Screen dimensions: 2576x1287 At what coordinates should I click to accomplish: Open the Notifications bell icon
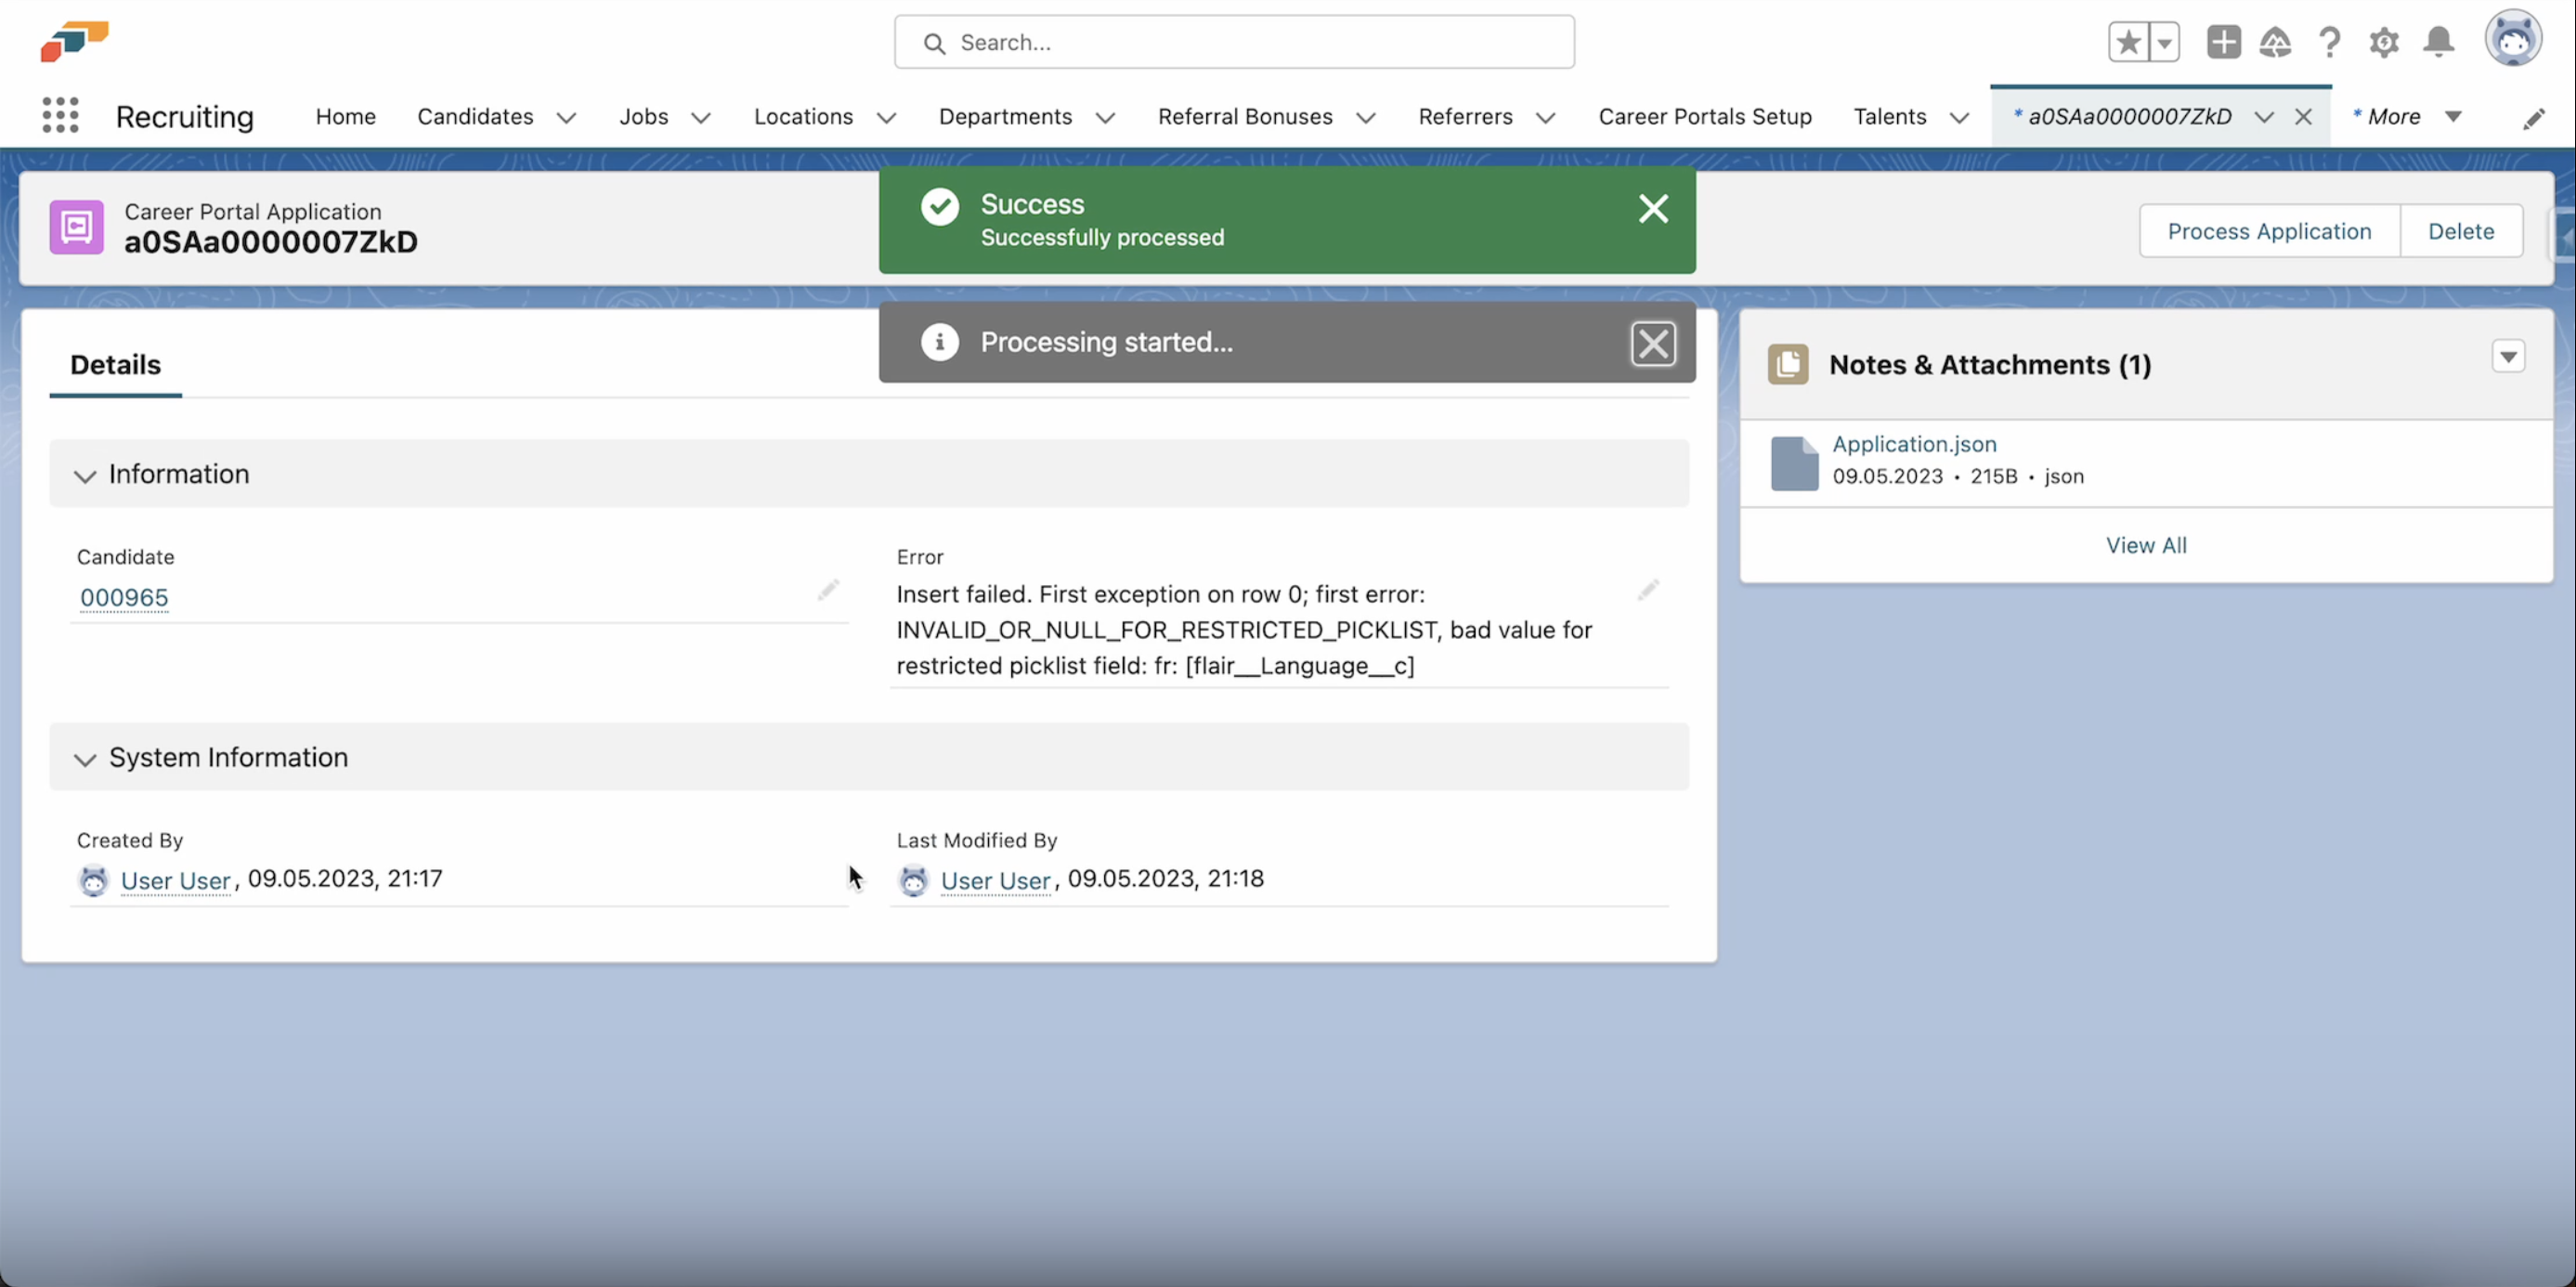(x=2439, y=42)
